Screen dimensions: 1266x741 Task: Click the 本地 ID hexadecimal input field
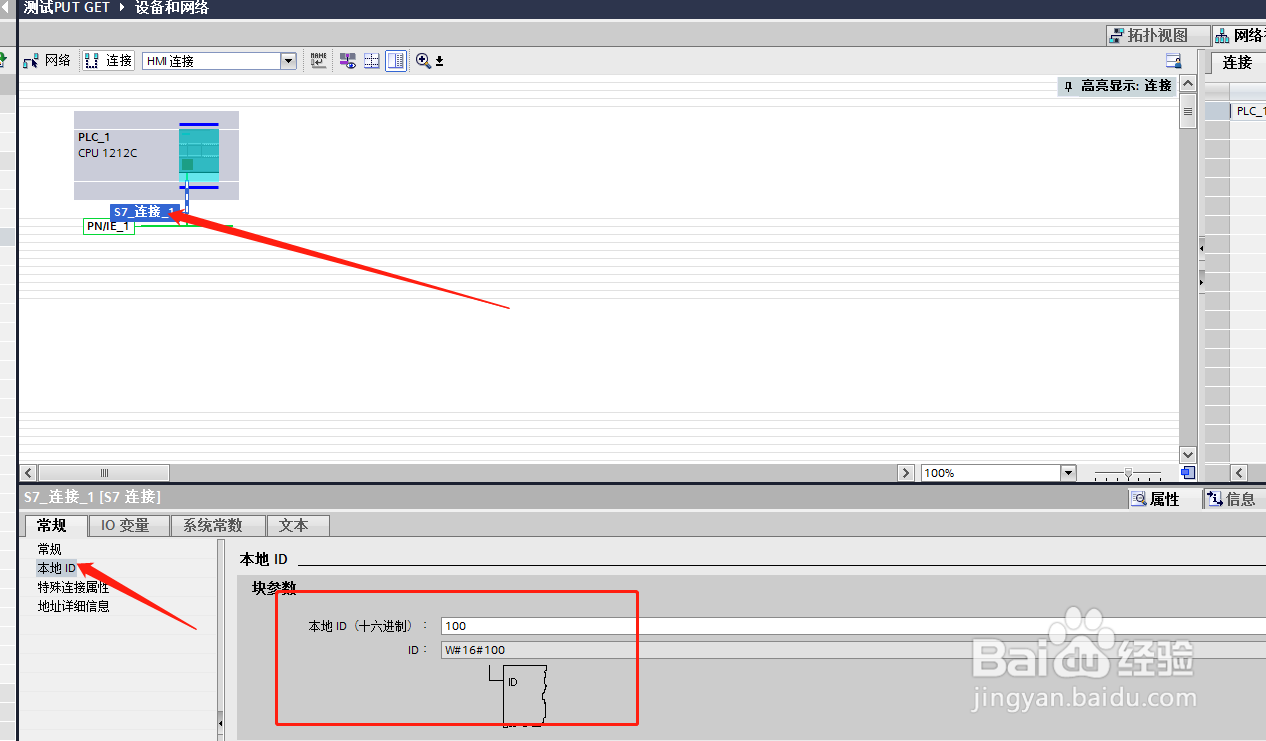(853, 626)
